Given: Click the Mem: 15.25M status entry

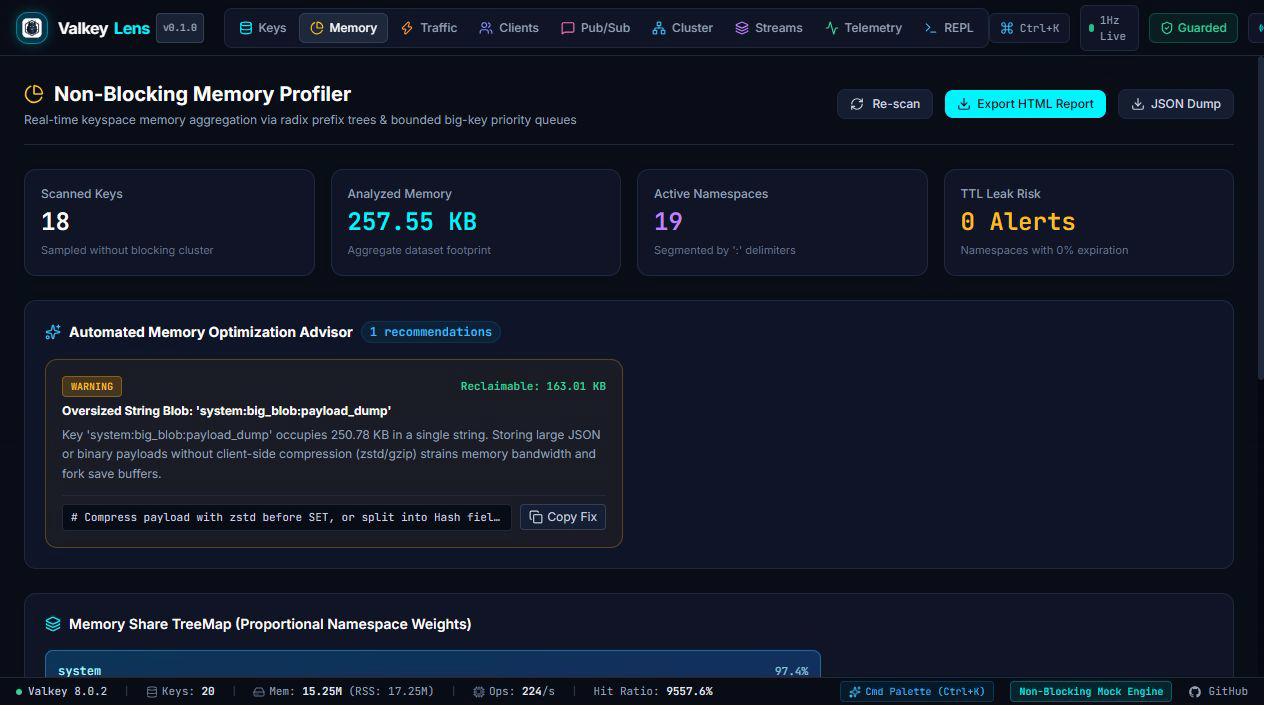Looking at the screenshot, I should click(343, 691).
